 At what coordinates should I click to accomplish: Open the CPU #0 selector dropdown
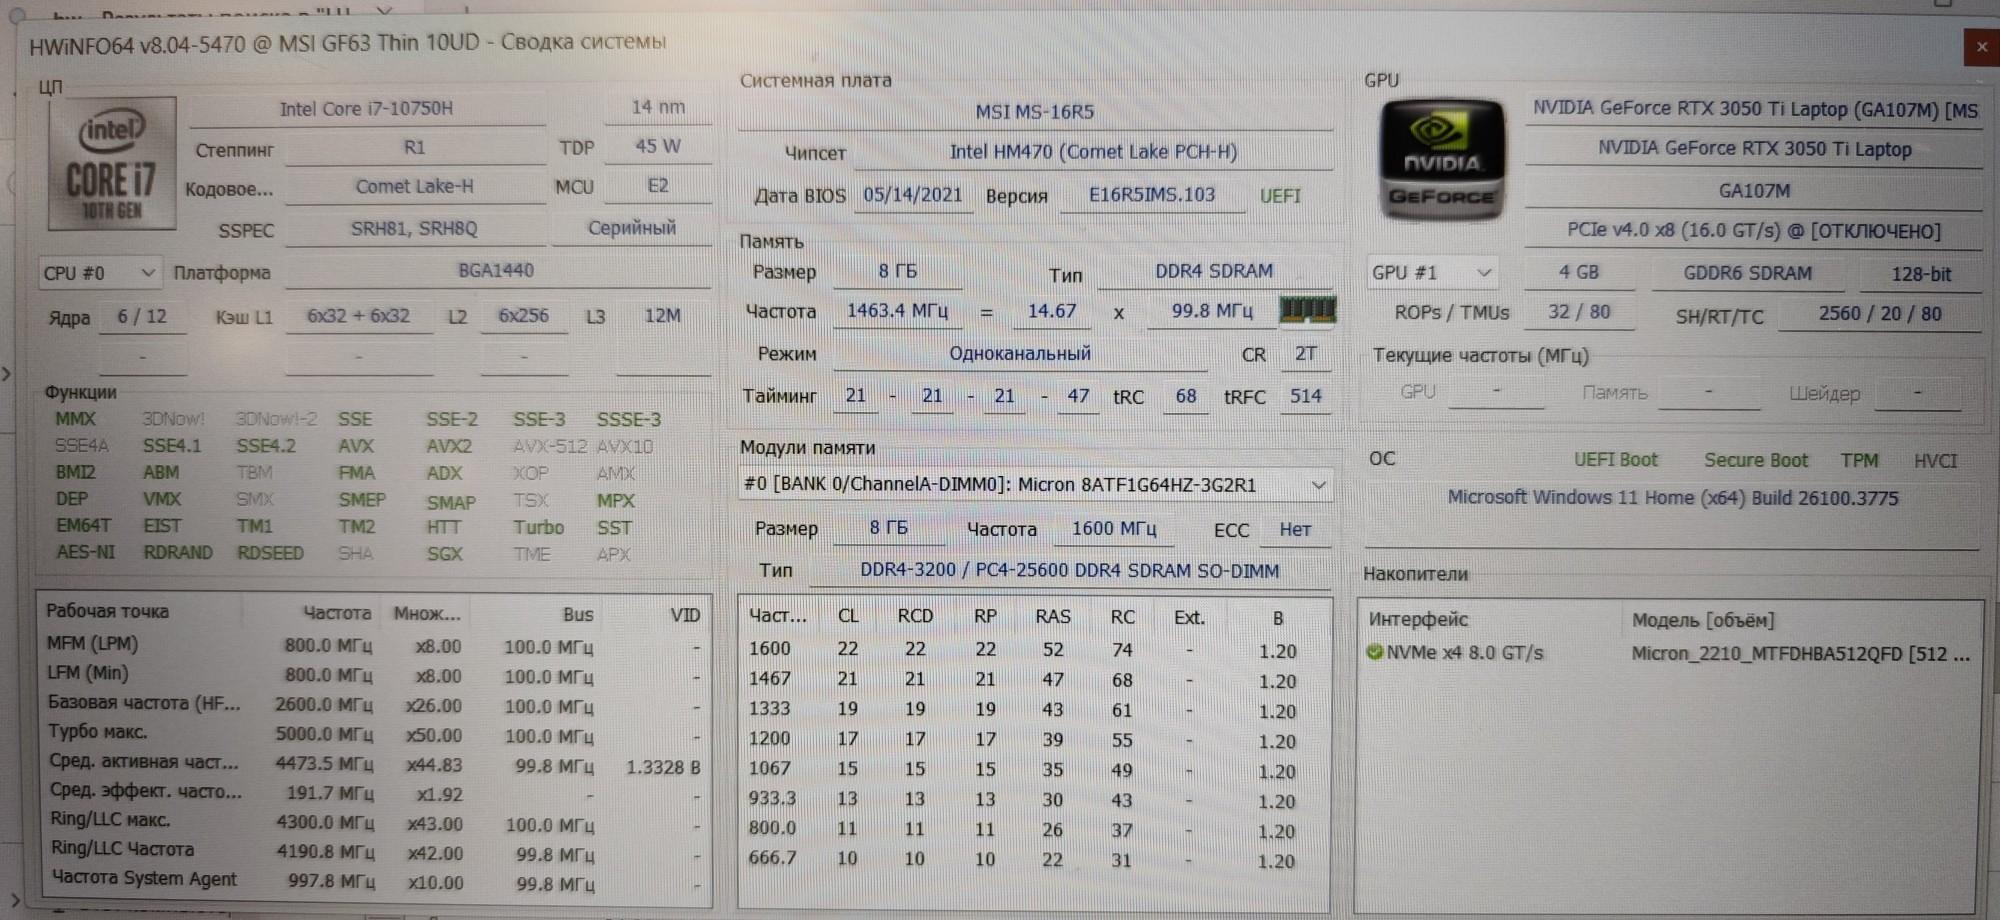pos(99,273)
